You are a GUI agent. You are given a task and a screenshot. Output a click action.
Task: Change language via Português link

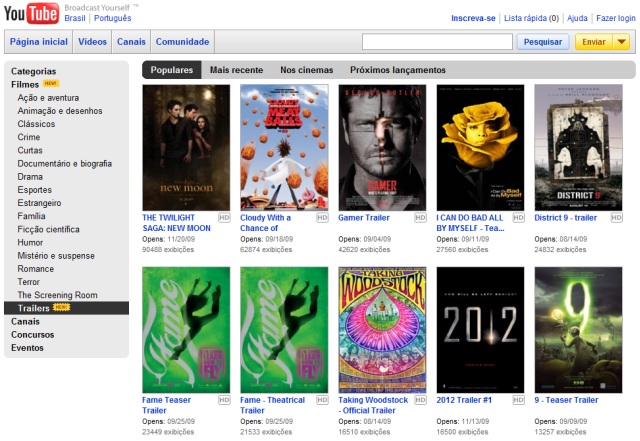pos(113,18)
